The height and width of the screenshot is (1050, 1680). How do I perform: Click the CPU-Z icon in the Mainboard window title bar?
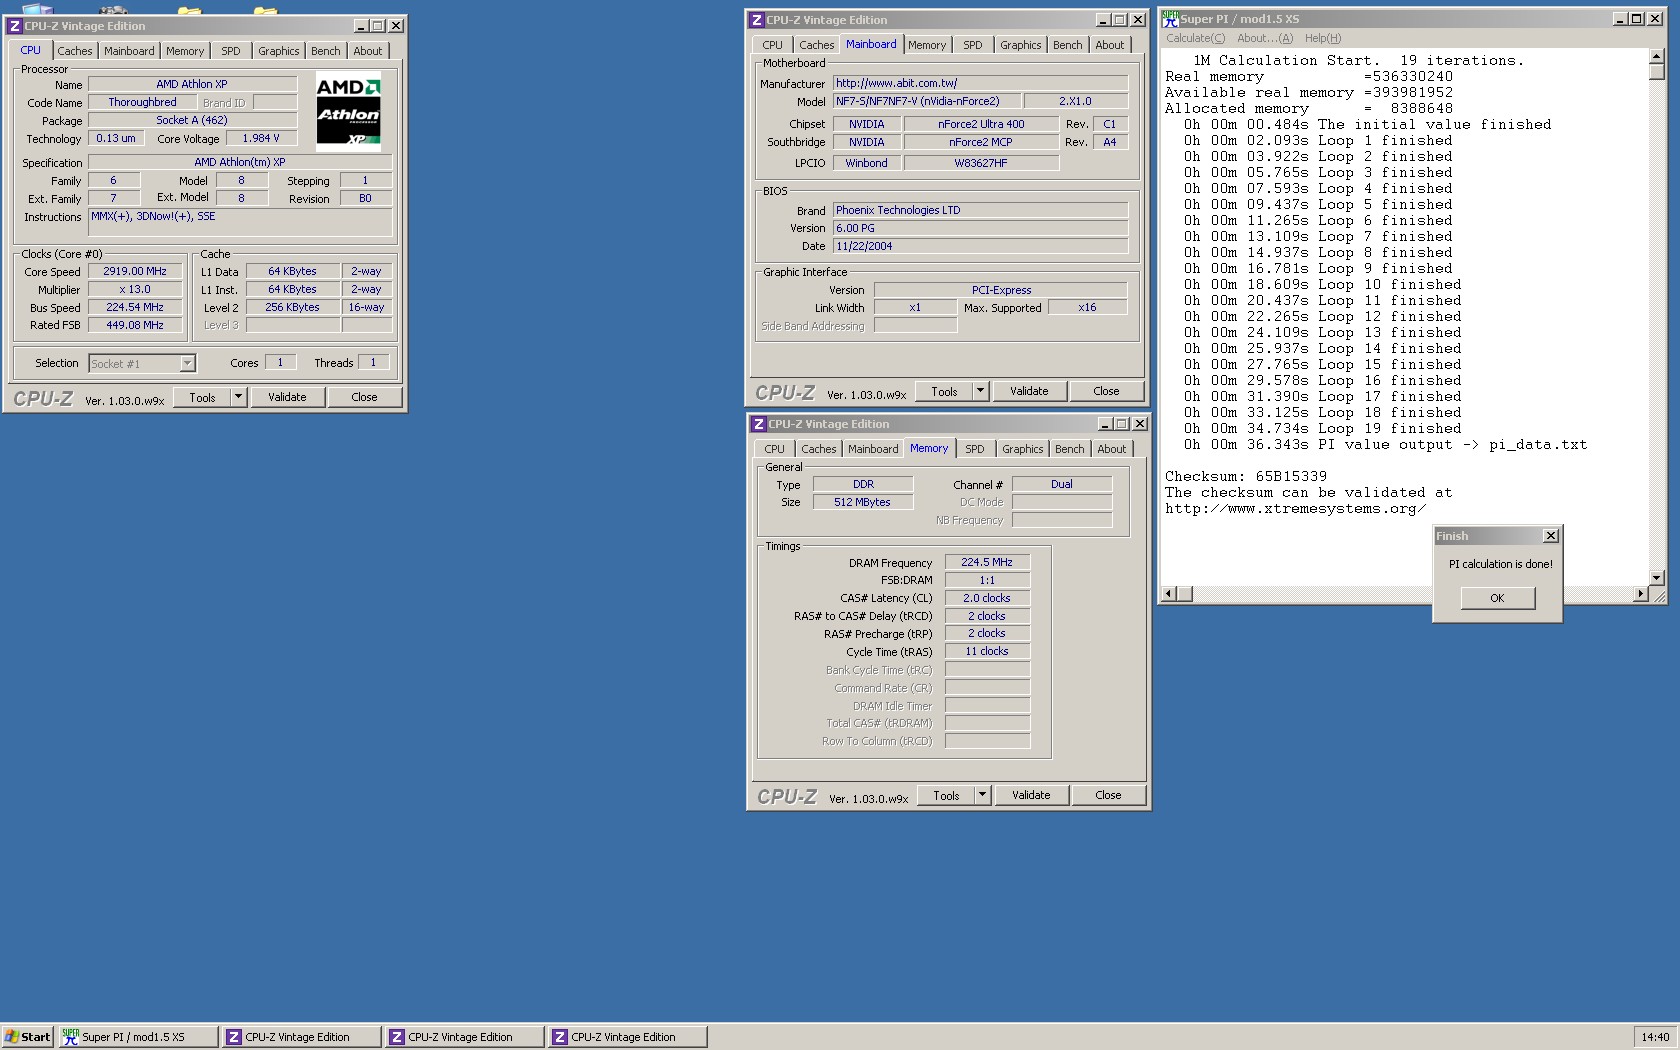[757, 20]
